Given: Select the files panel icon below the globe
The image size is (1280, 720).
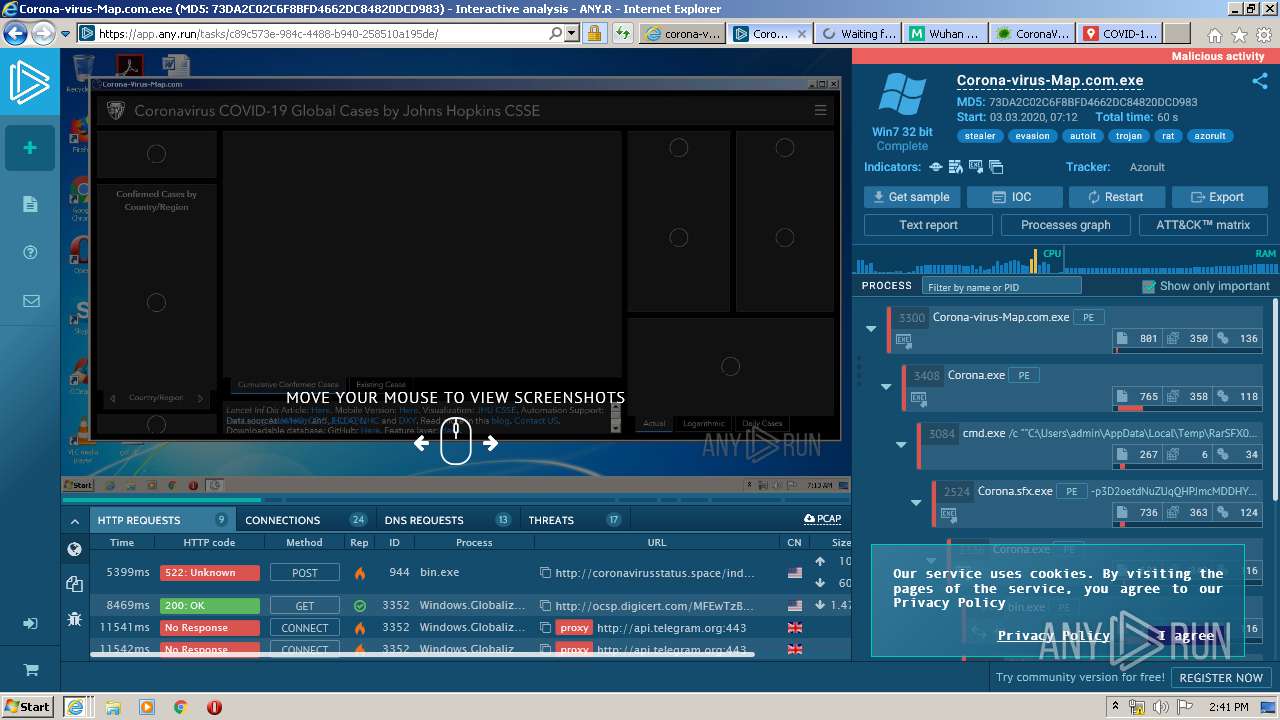Looking at the screenshot, I should tap(74, 584).
